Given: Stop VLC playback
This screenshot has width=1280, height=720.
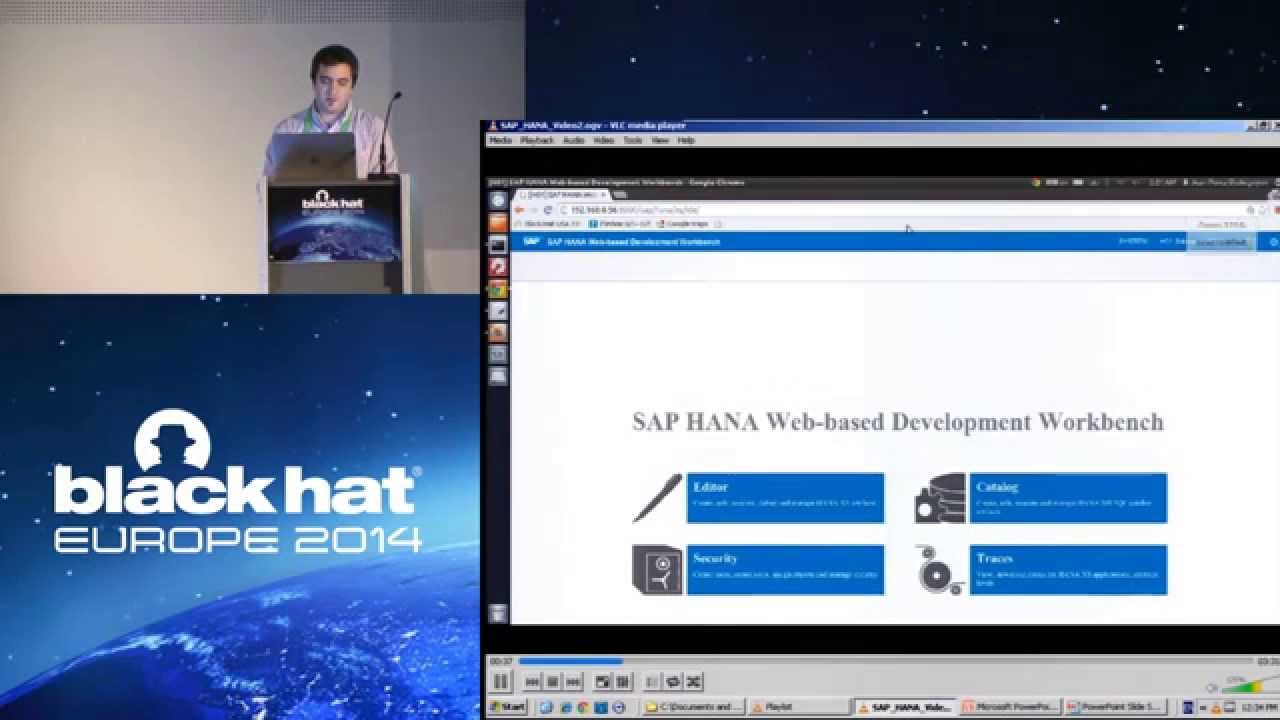Looking at the screenshot, I should [x=553, y=682].
